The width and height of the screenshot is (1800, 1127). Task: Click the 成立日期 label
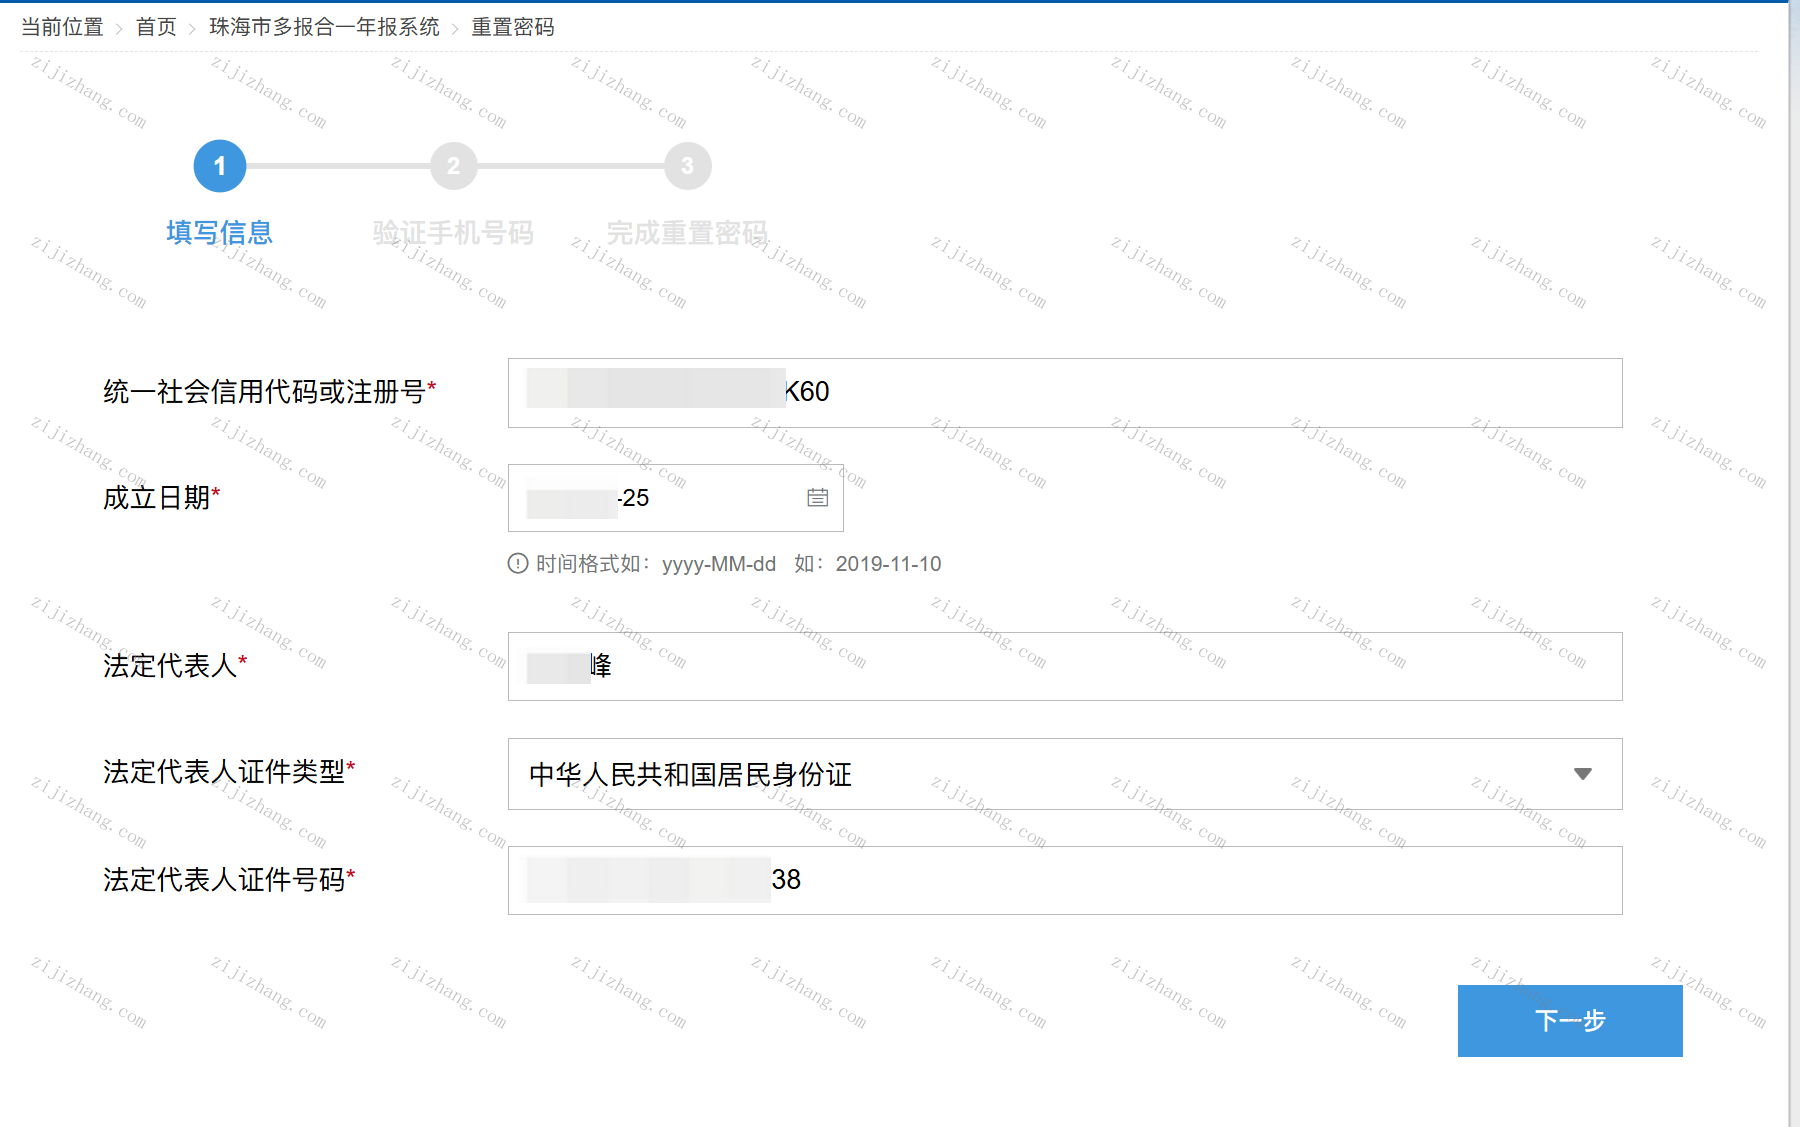[x=162, y=497]
